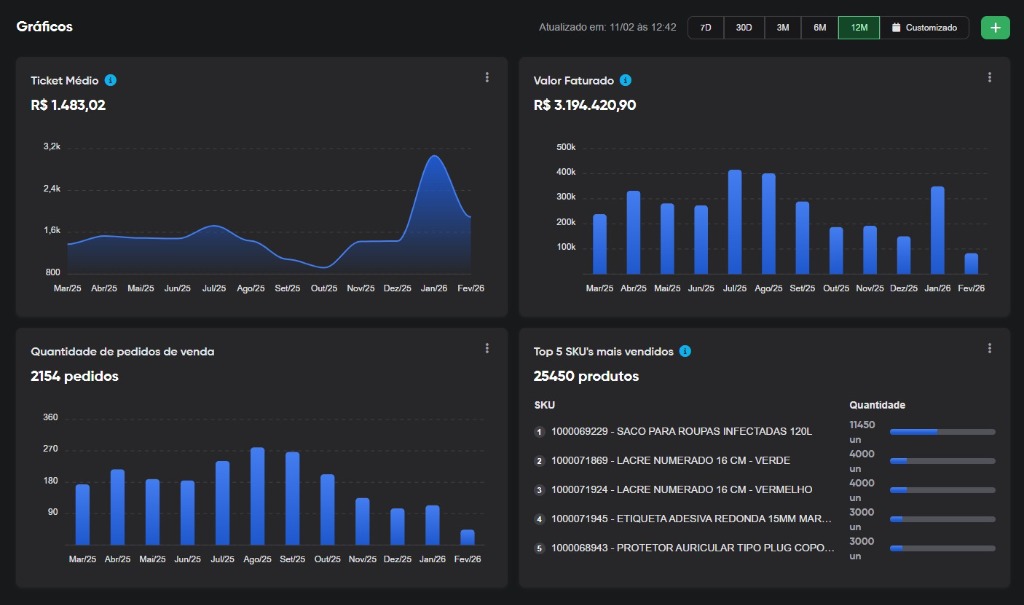Image resolution: width=1024 pixels, height=605 pixels.
Task: Click the info icon beside Valor Faturado
Action: (625, 80)
